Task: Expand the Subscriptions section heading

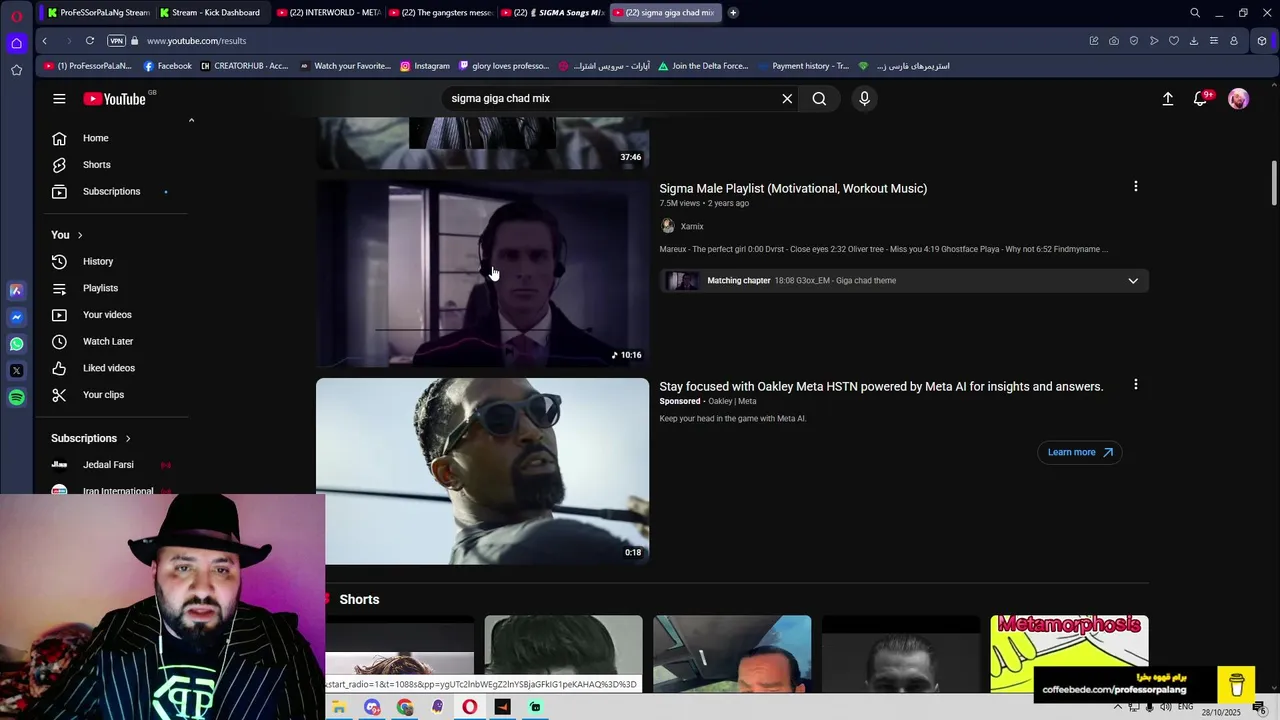Action: coord(91,438)
